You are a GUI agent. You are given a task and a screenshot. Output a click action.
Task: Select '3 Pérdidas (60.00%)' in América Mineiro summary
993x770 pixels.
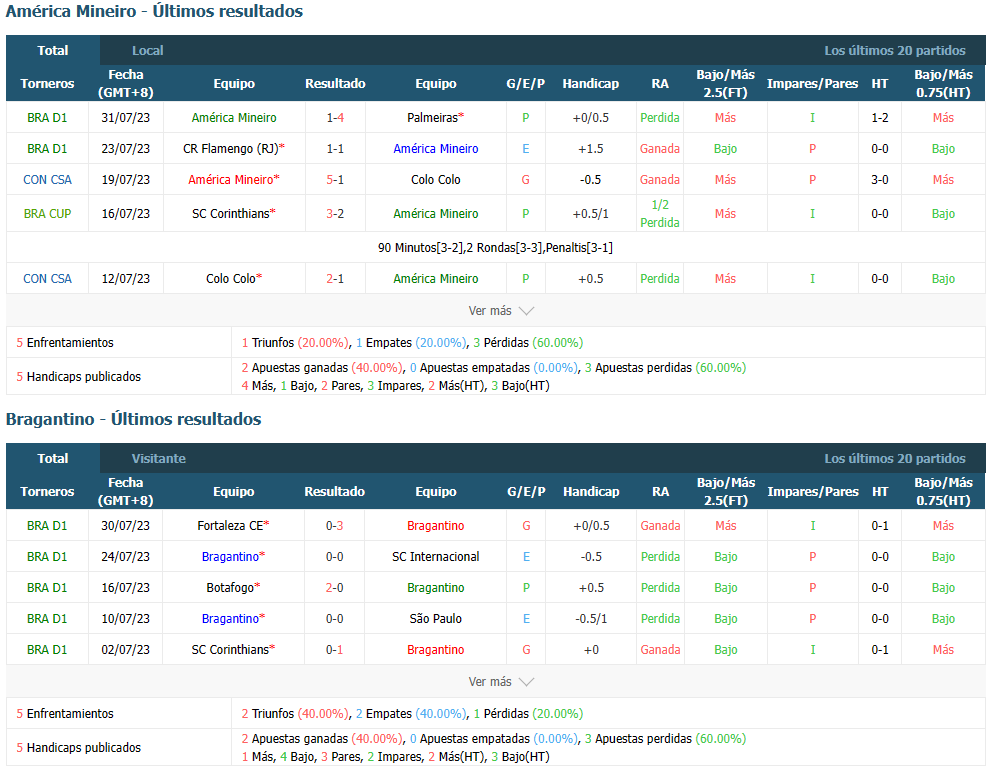[528, 342]
